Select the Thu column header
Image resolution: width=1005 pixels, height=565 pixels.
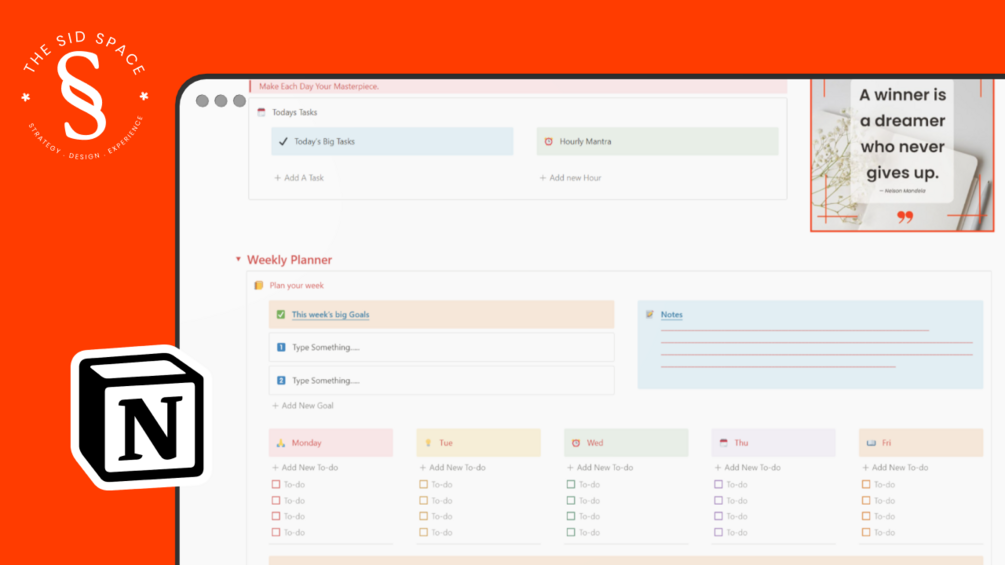pyautogui.click(x=774, y=443)
